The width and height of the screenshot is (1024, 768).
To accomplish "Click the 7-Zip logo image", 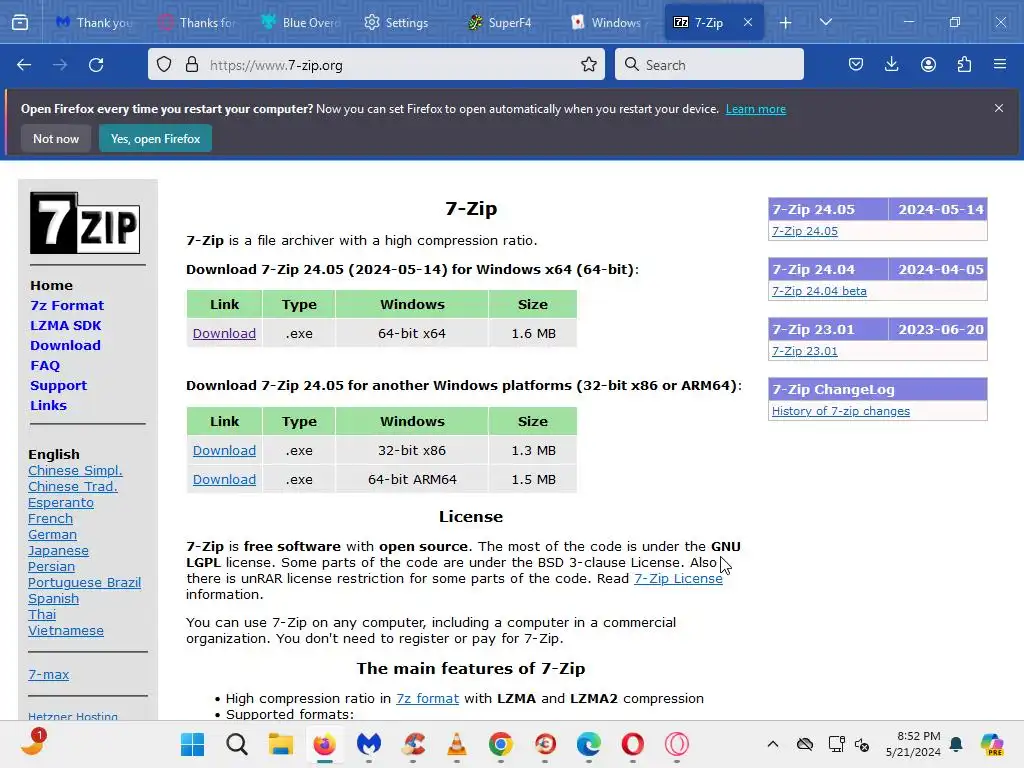I will point(85,223).
